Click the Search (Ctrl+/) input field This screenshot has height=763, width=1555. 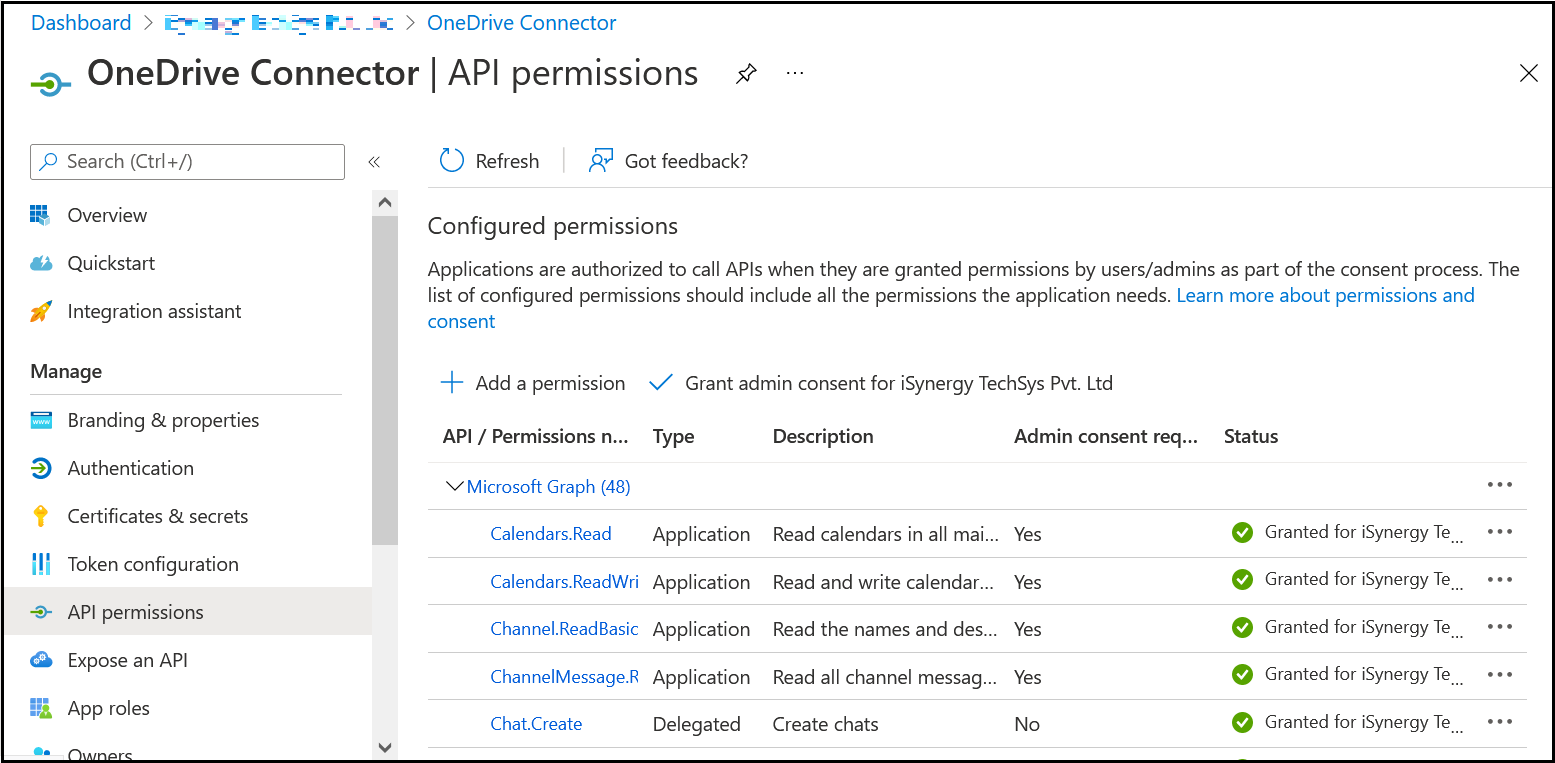click(188, 162)
